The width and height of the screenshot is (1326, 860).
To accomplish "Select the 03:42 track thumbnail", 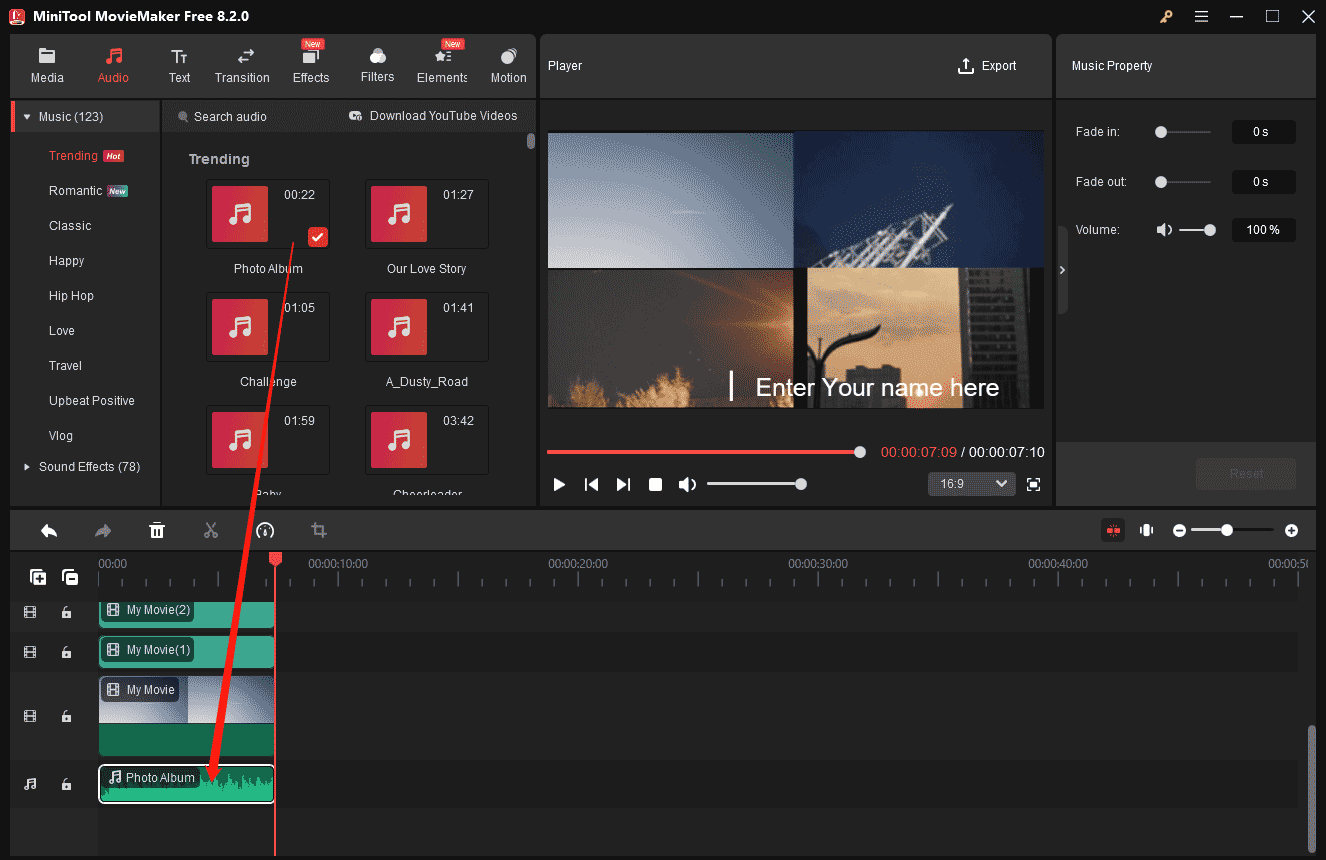I will [x=399, y=440].
